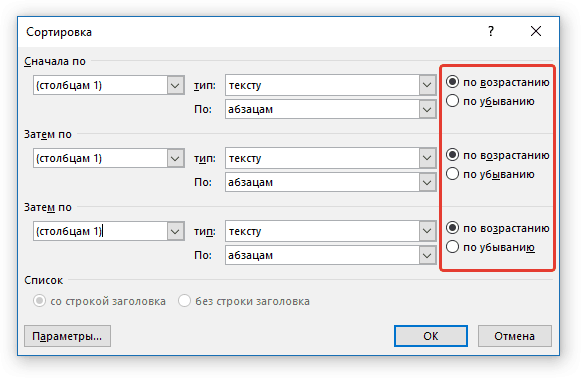This screenshot has width=581, height=378.
Task: Click the Параметры... button
Action: [67, 336]
